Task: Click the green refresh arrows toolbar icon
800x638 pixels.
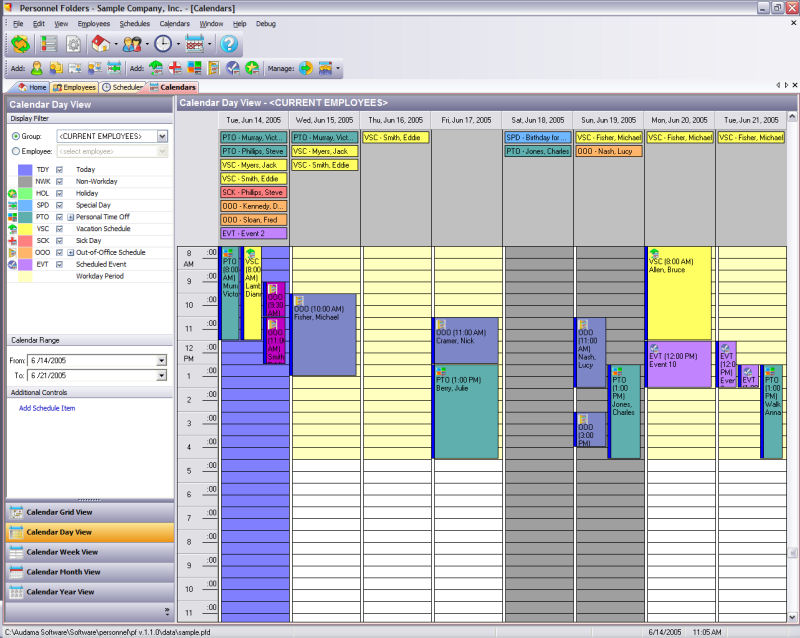Action: coord(20,44)
